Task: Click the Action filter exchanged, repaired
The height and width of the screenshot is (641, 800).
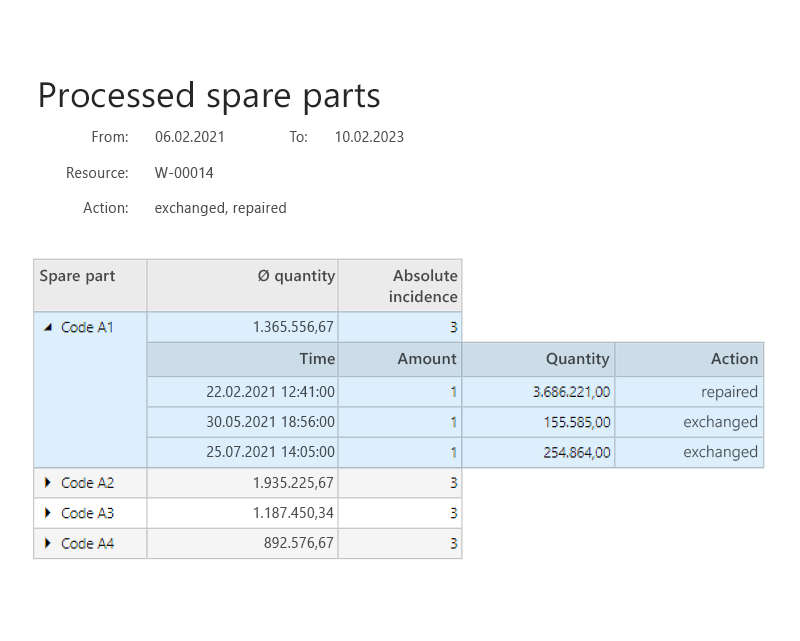Action: [x=220, y=208]
